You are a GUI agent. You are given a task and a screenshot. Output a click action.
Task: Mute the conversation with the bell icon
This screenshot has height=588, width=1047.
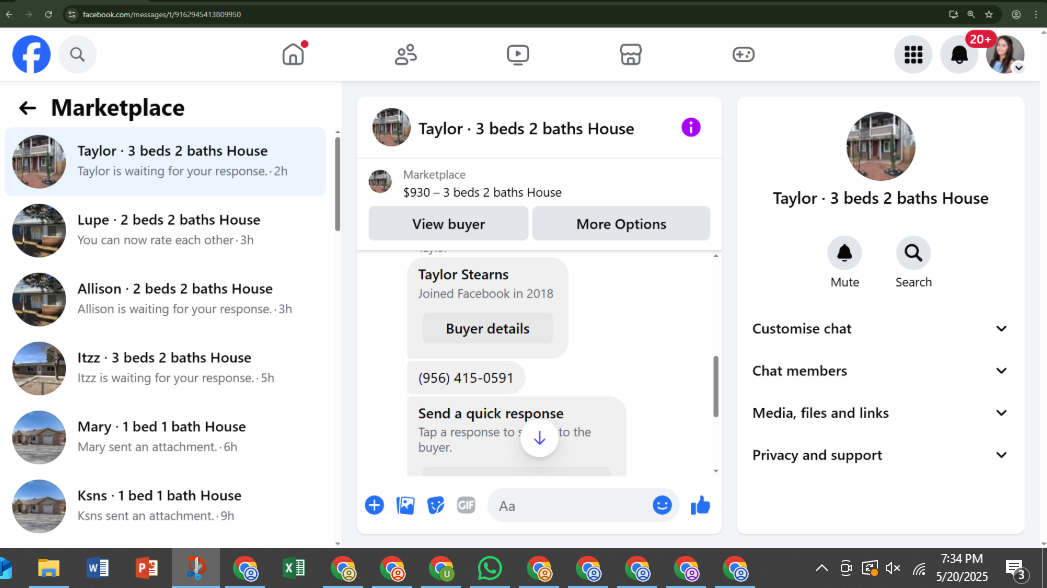pyautogui.click(x=845, y=253)
